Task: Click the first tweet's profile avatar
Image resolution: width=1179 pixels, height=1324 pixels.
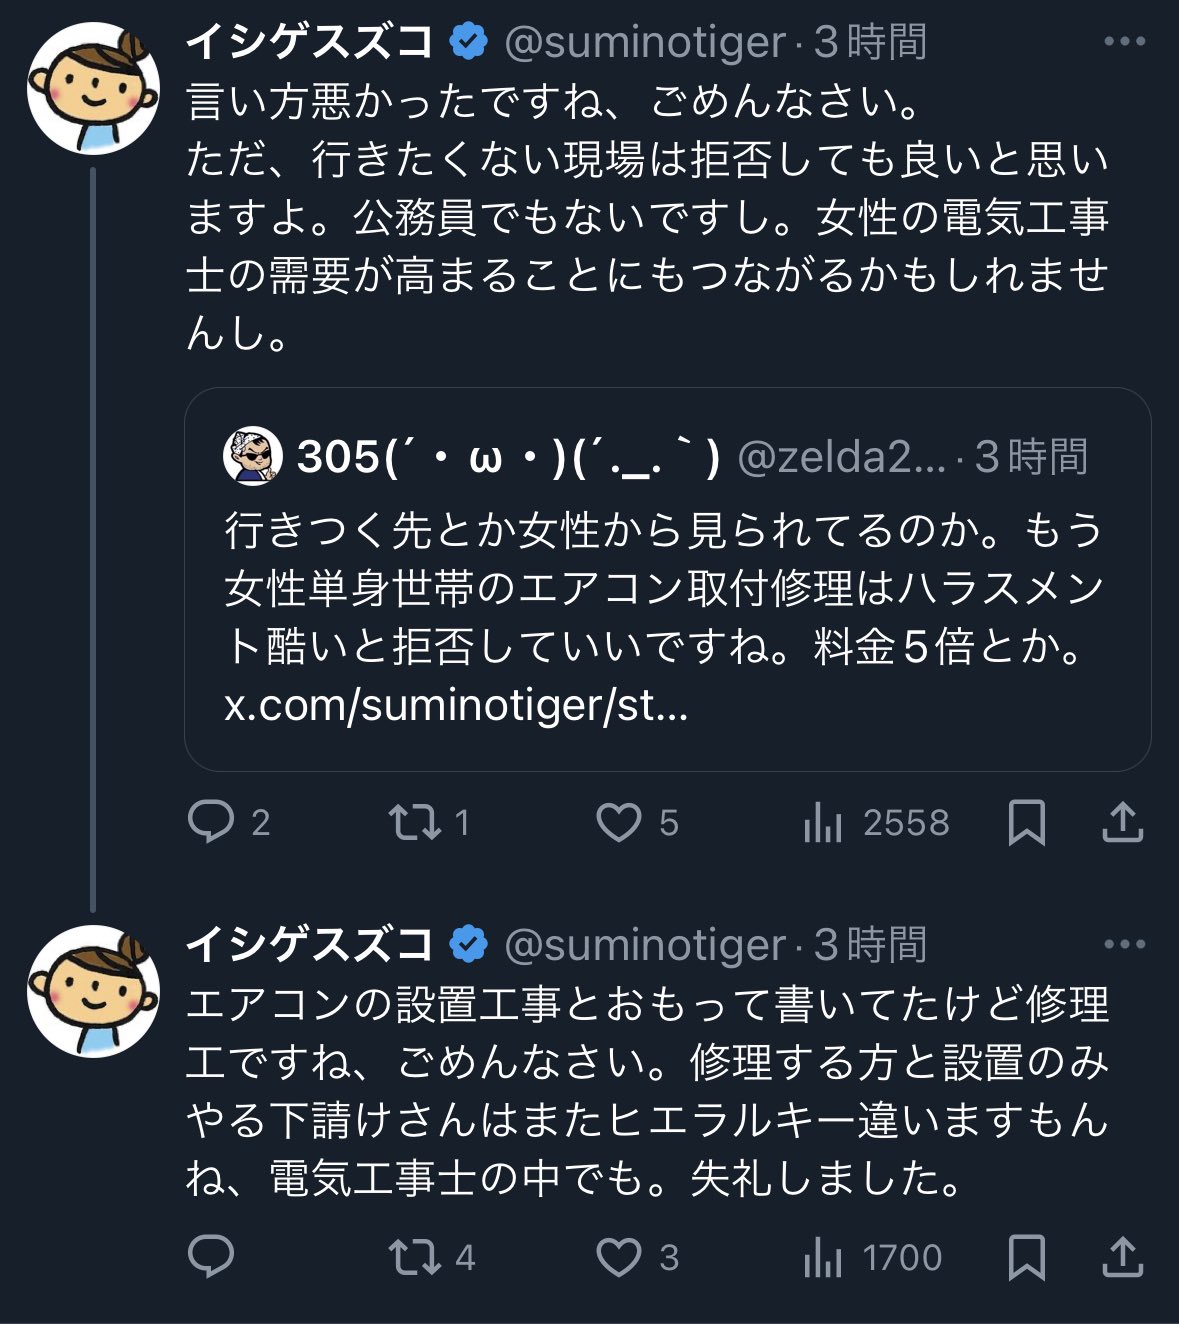Action: pos(93,88)
